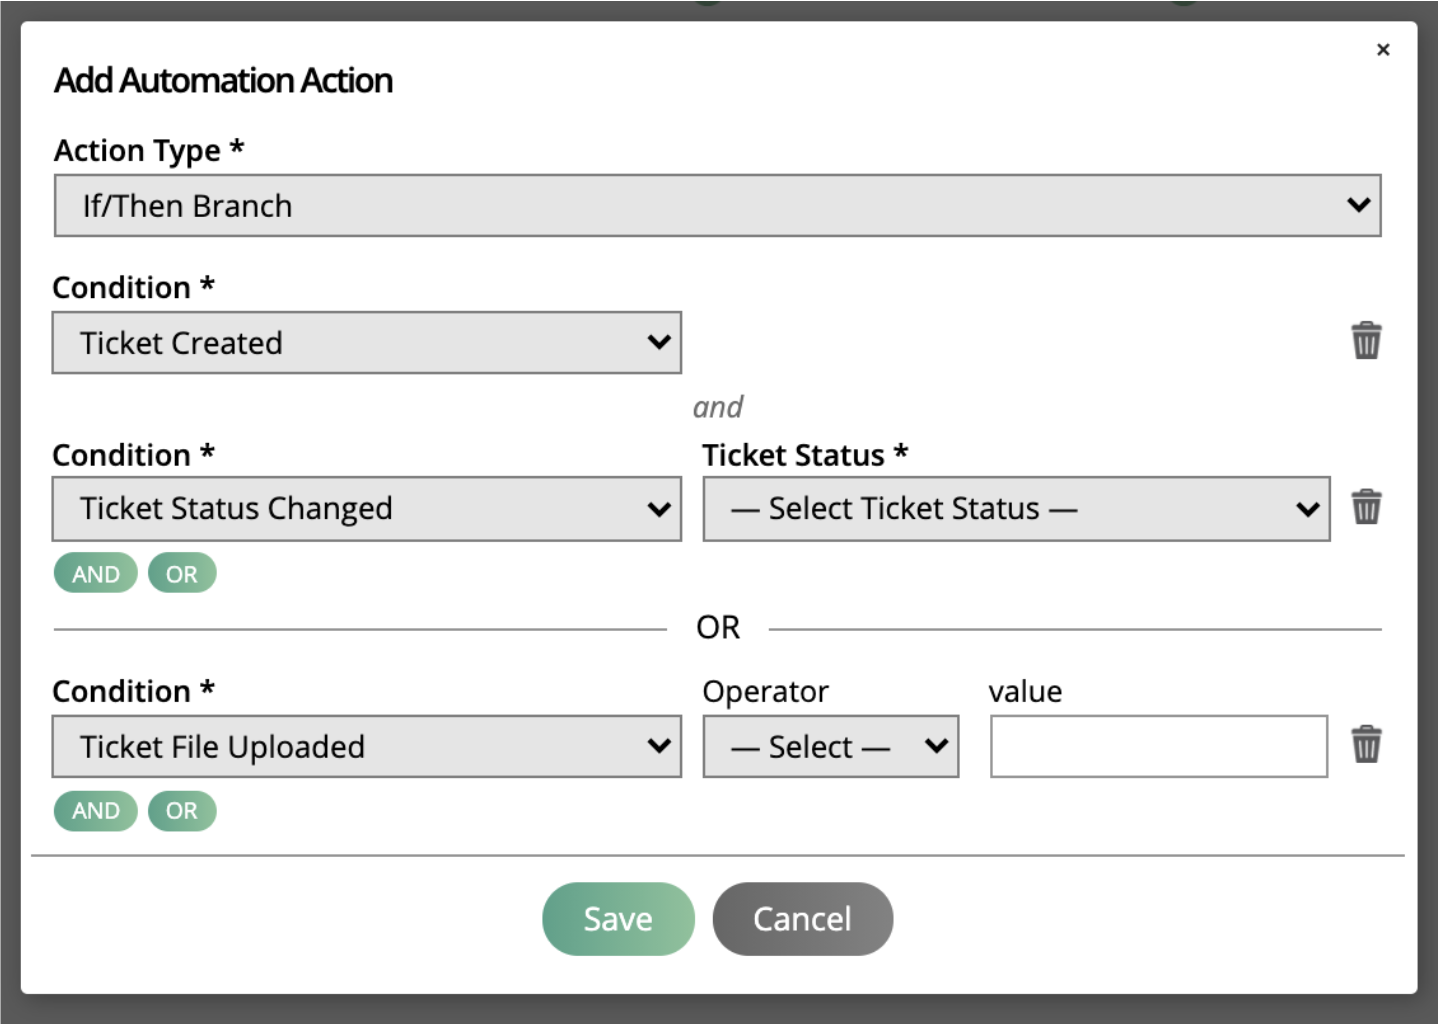The height and width of the screenshot is (1024, 1438).
Task: Cancel adding the automation action
Action: 802,918
